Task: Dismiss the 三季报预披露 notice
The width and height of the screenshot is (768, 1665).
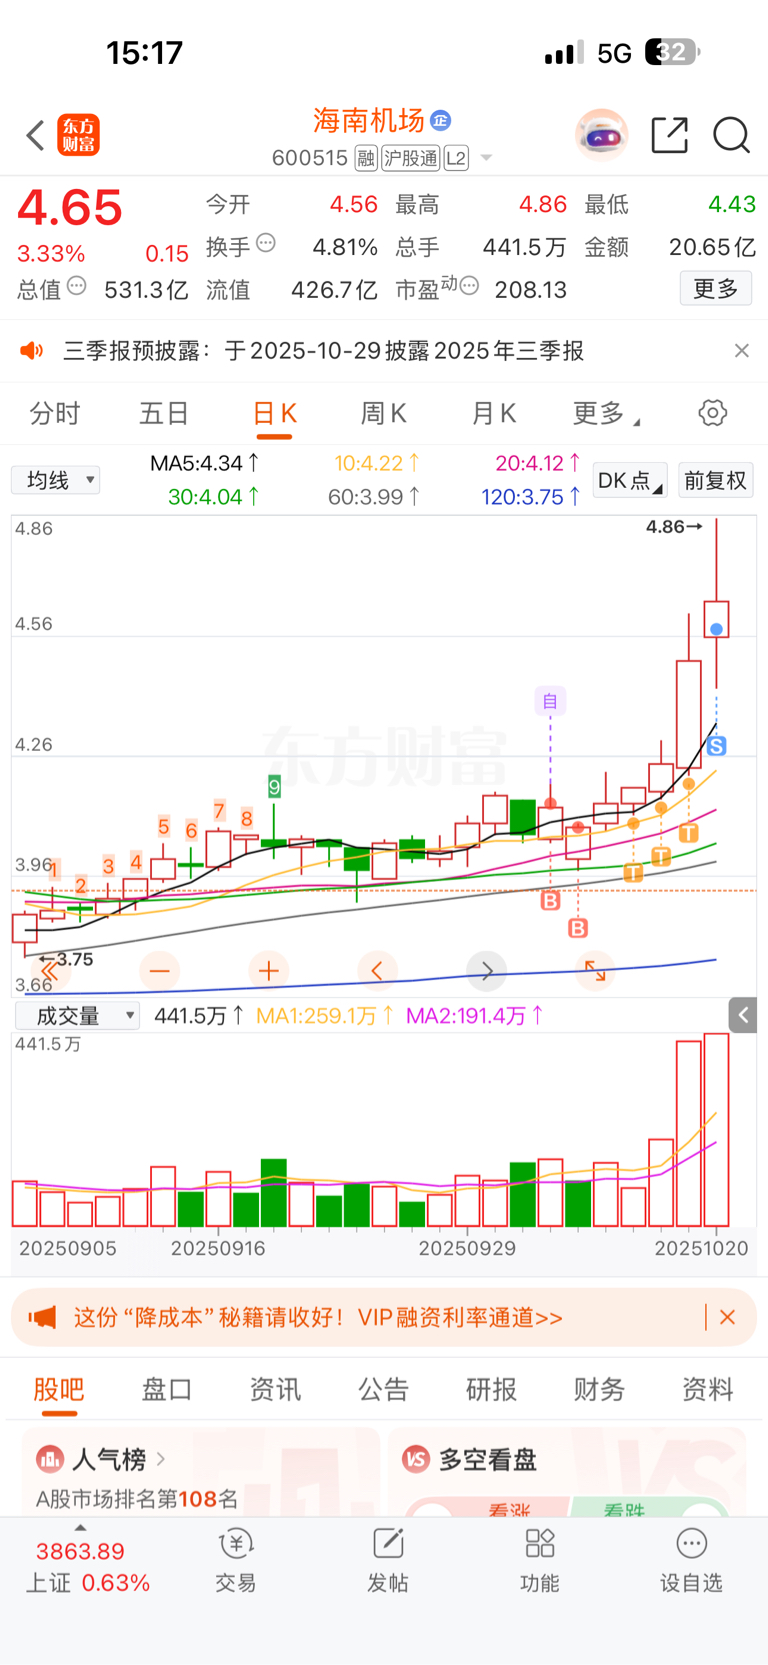Action: pos(741,351)
